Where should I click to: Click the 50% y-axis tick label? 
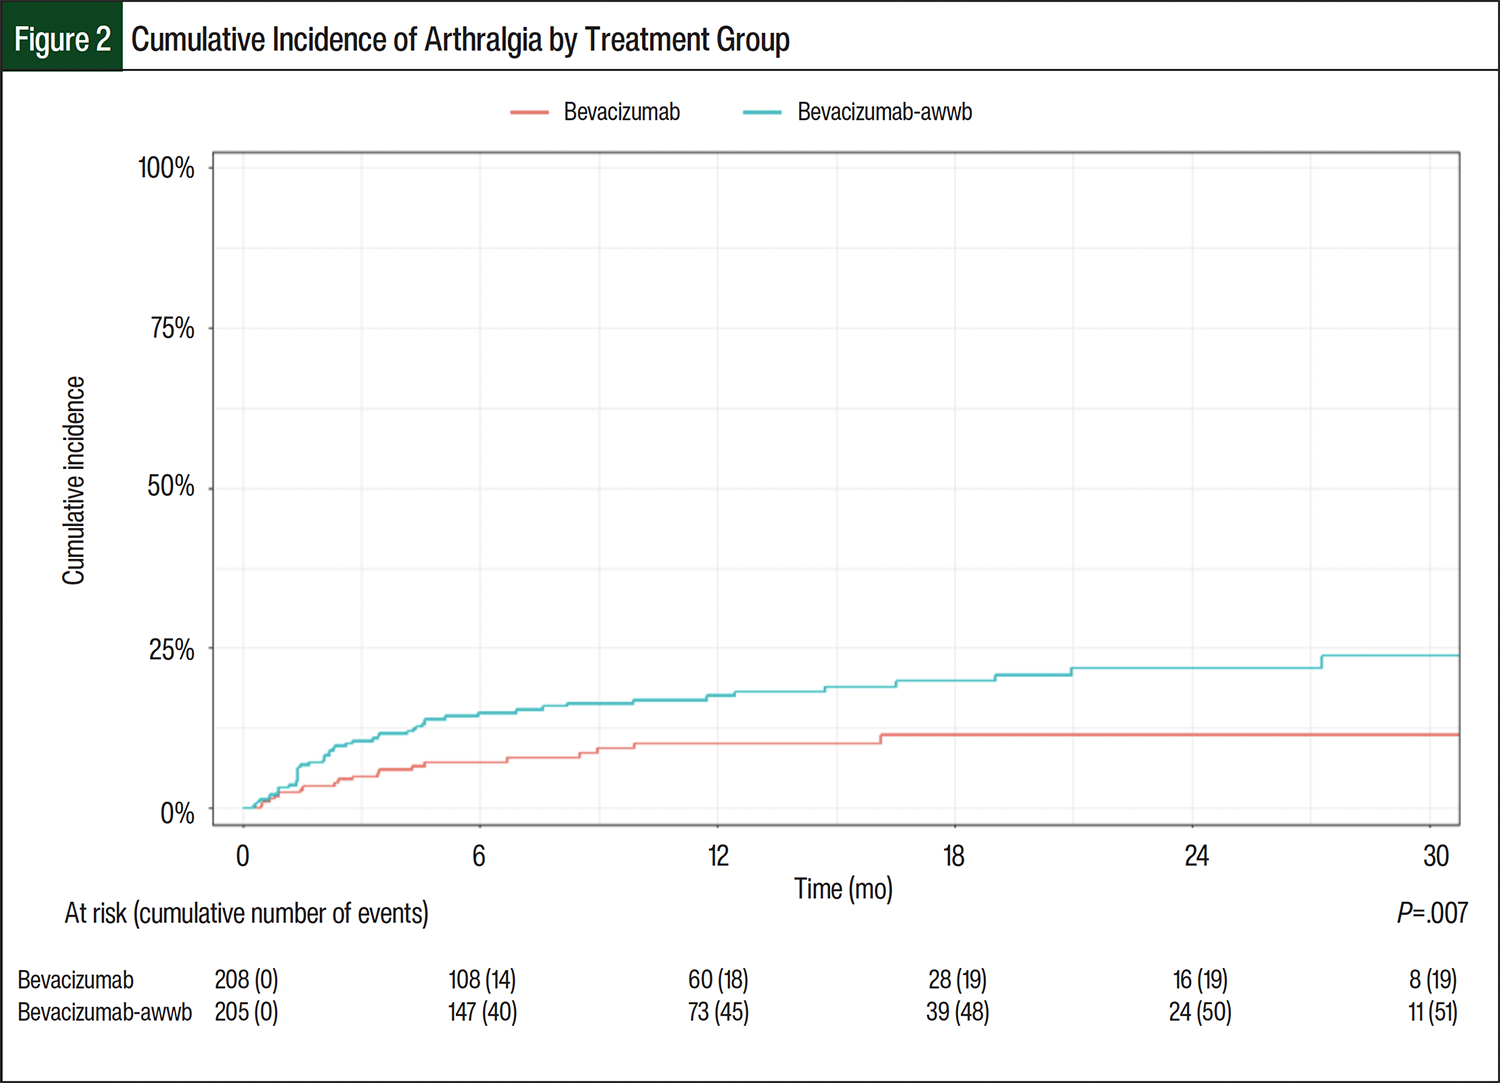point(170,487)
